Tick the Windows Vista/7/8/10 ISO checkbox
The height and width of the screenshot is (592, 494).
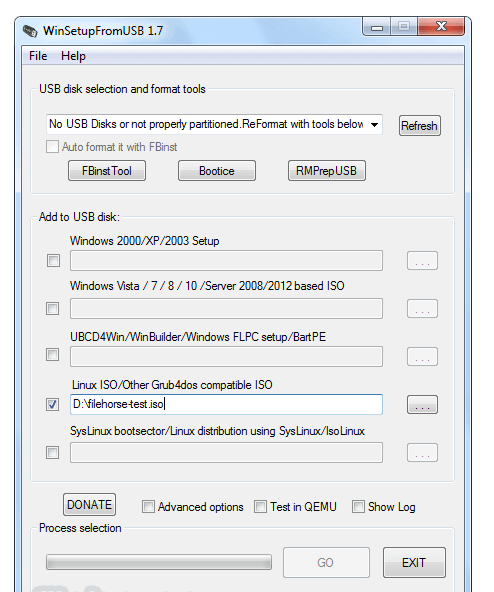(x=52, y=308)
